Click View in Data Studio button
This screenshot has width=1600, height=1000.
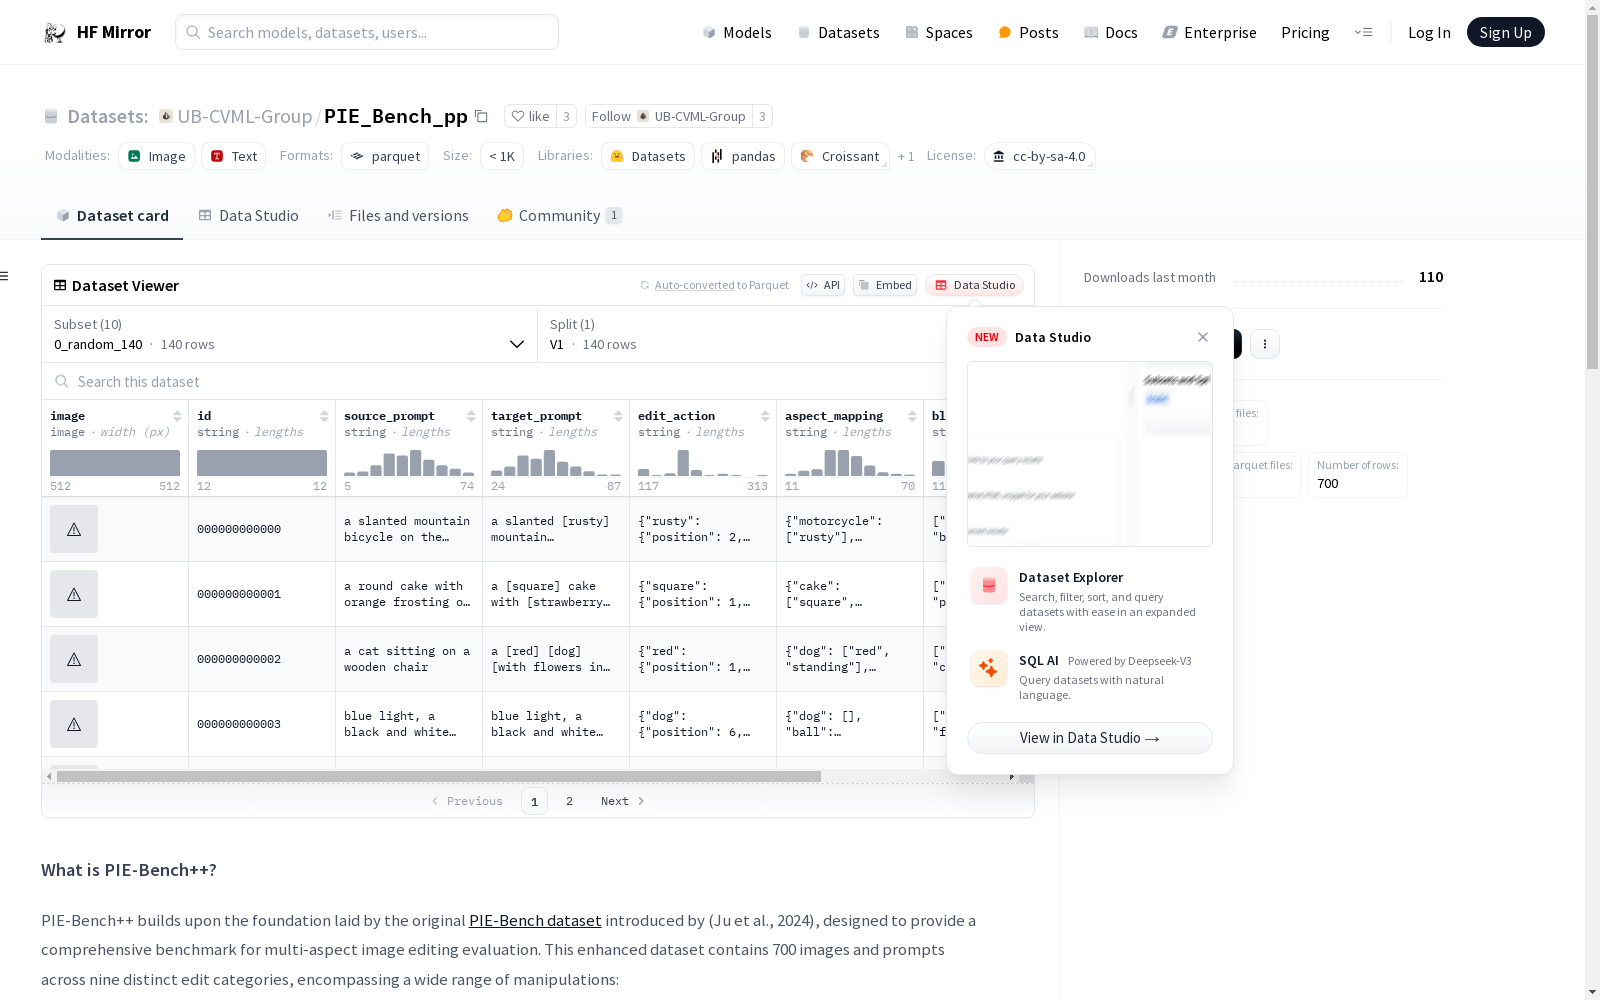click(1090, 738)
